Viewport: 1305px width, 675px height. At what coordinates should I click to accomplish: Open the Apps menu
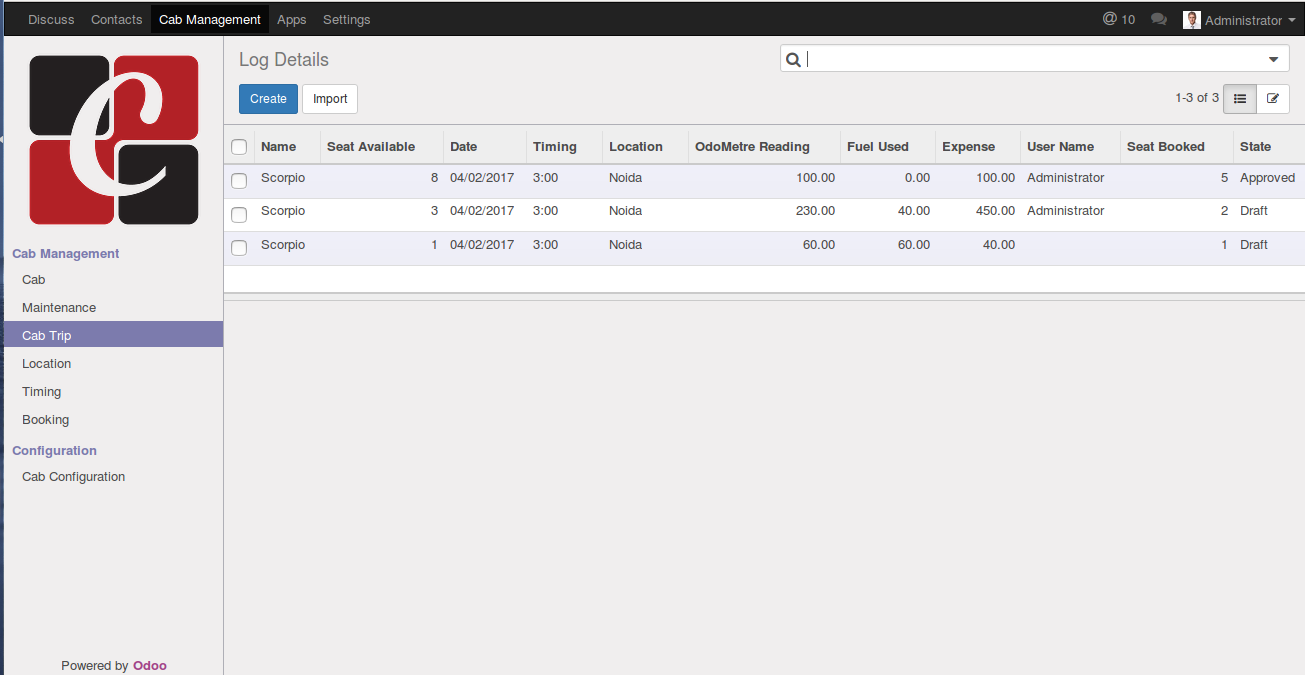(x=292, y=19)
